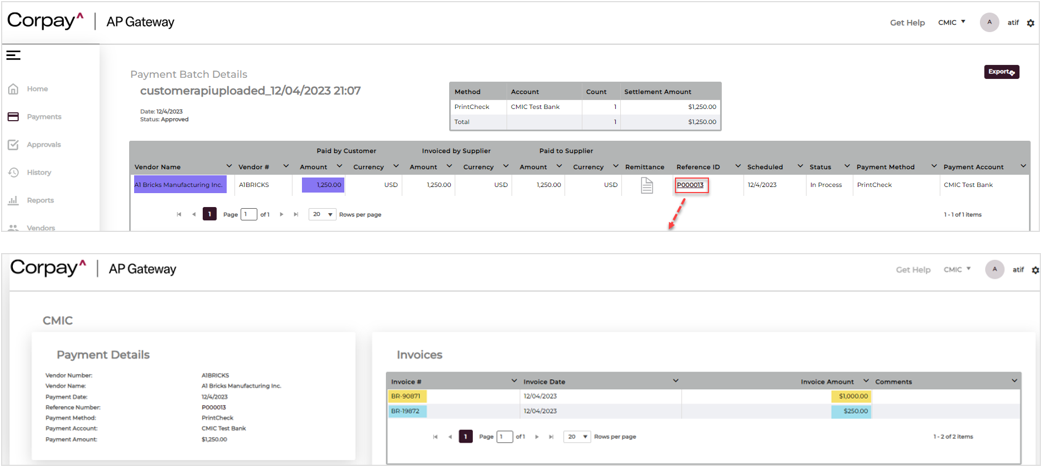Viewport: 1042px width, 468px height.
Task: Click the History clock icon in the sidebar
Action: coord(13,173)
